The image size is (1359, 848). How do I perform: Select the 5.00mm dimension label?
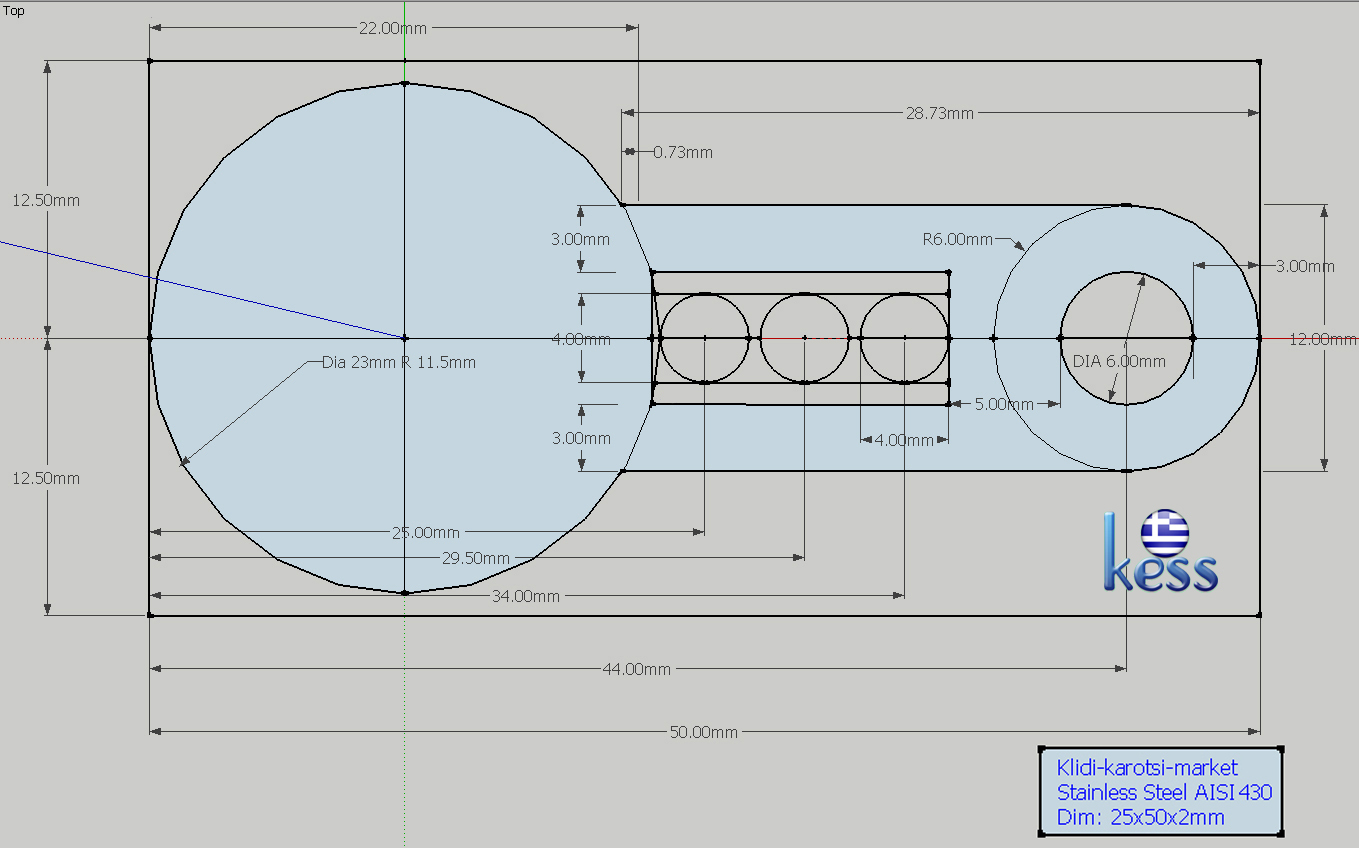(x=1004, y=404)
